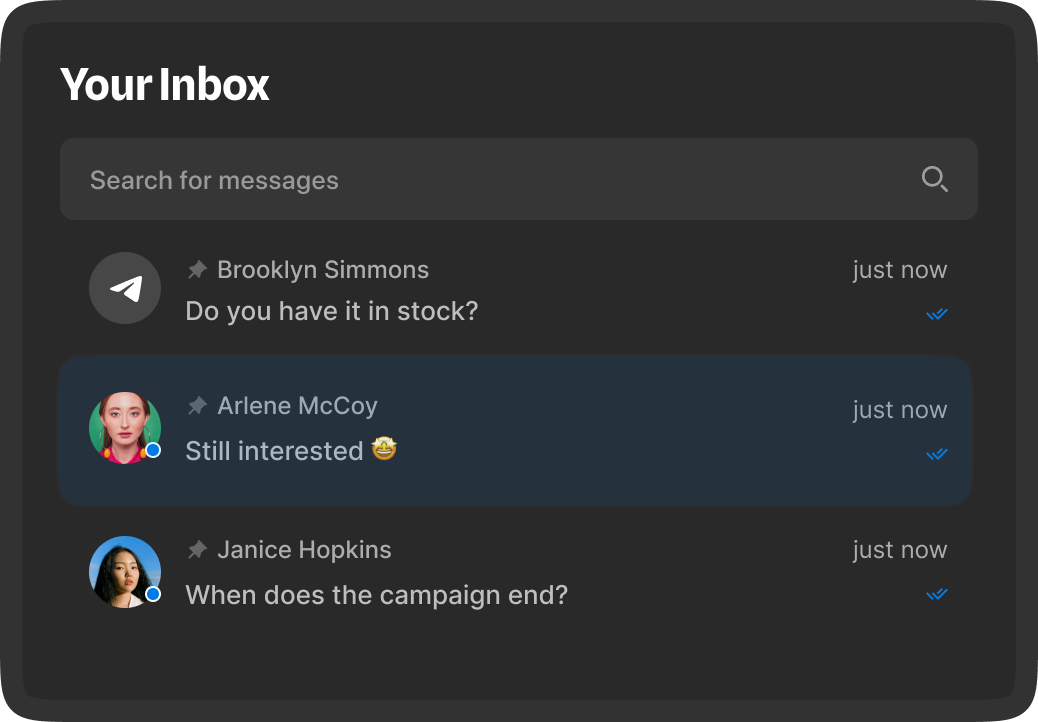This screenshot has width=1038, height=722.
Task: Click the pin icon next to Janice Hopkins
Action: pos(196,549)
